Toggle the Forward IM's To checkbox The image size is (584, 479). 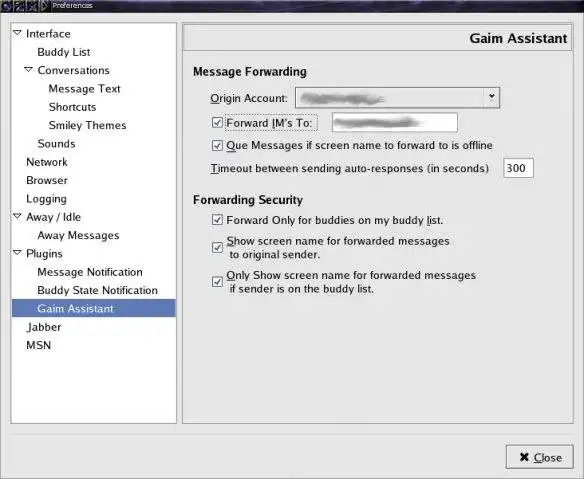pyautogui.click(x=217, y=123)
